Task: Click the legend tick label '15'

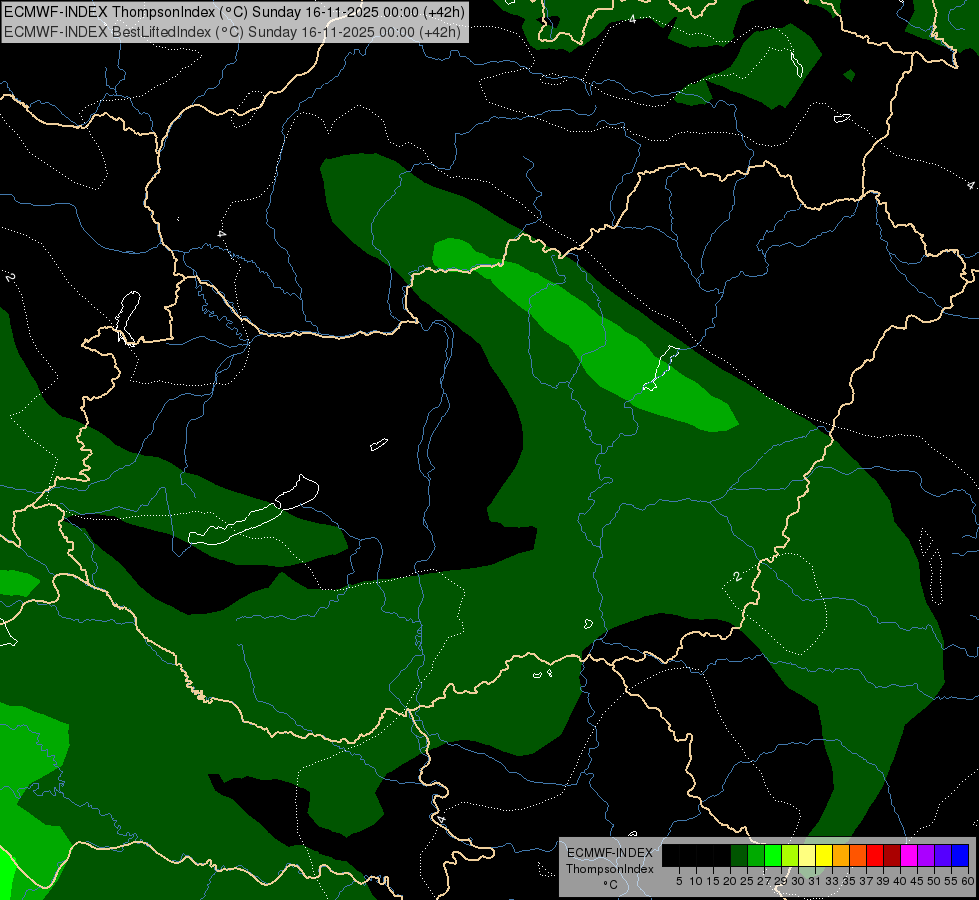Action: (x=713, y=881)
